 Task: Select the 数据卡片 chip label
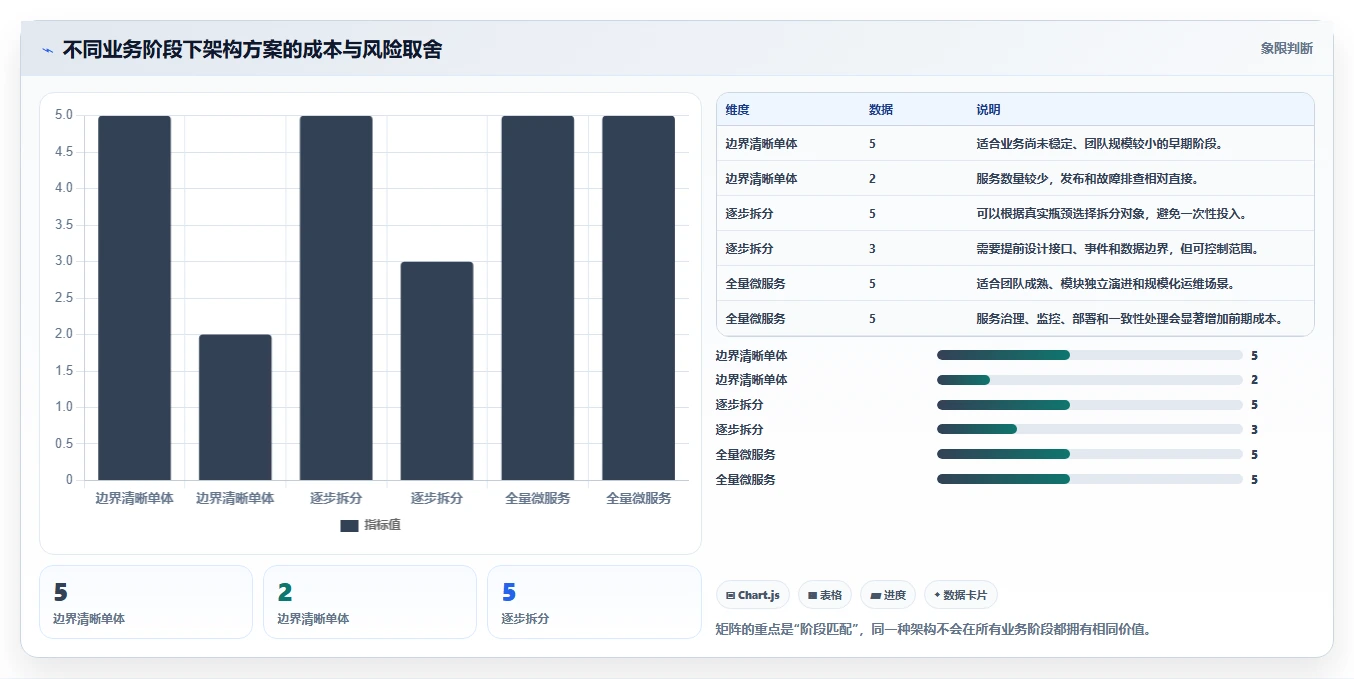966,596
